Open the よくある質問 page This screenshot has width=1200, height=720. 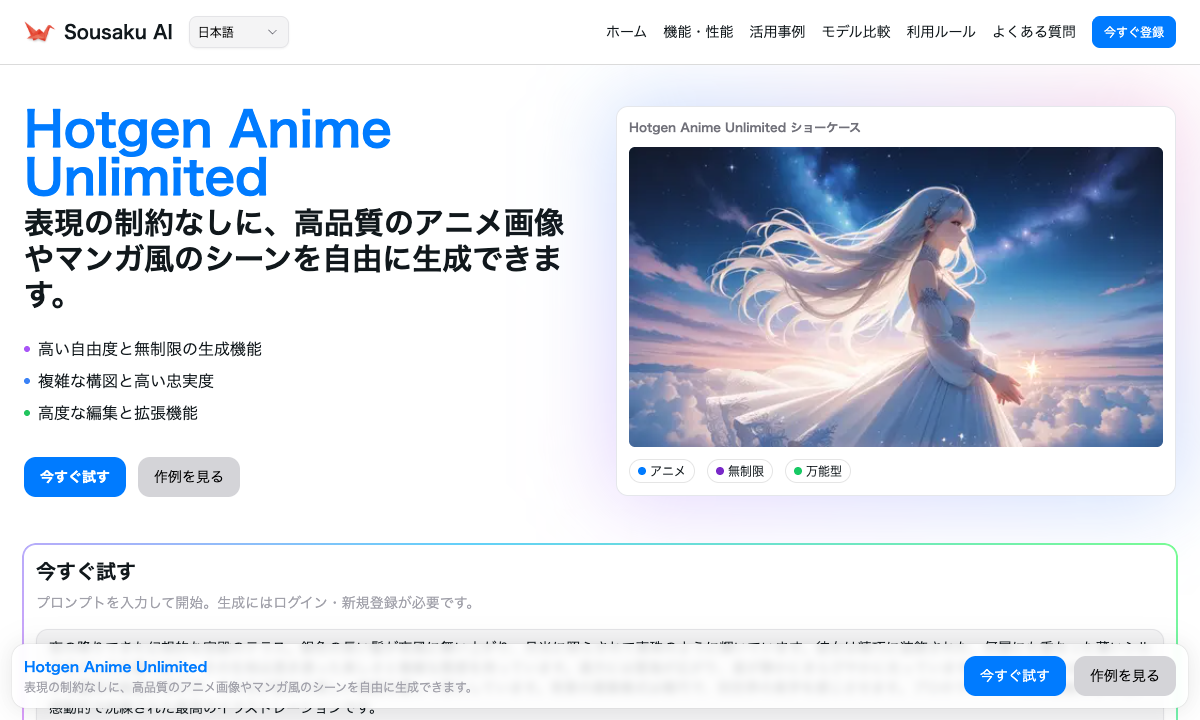tap(1033, 31)
